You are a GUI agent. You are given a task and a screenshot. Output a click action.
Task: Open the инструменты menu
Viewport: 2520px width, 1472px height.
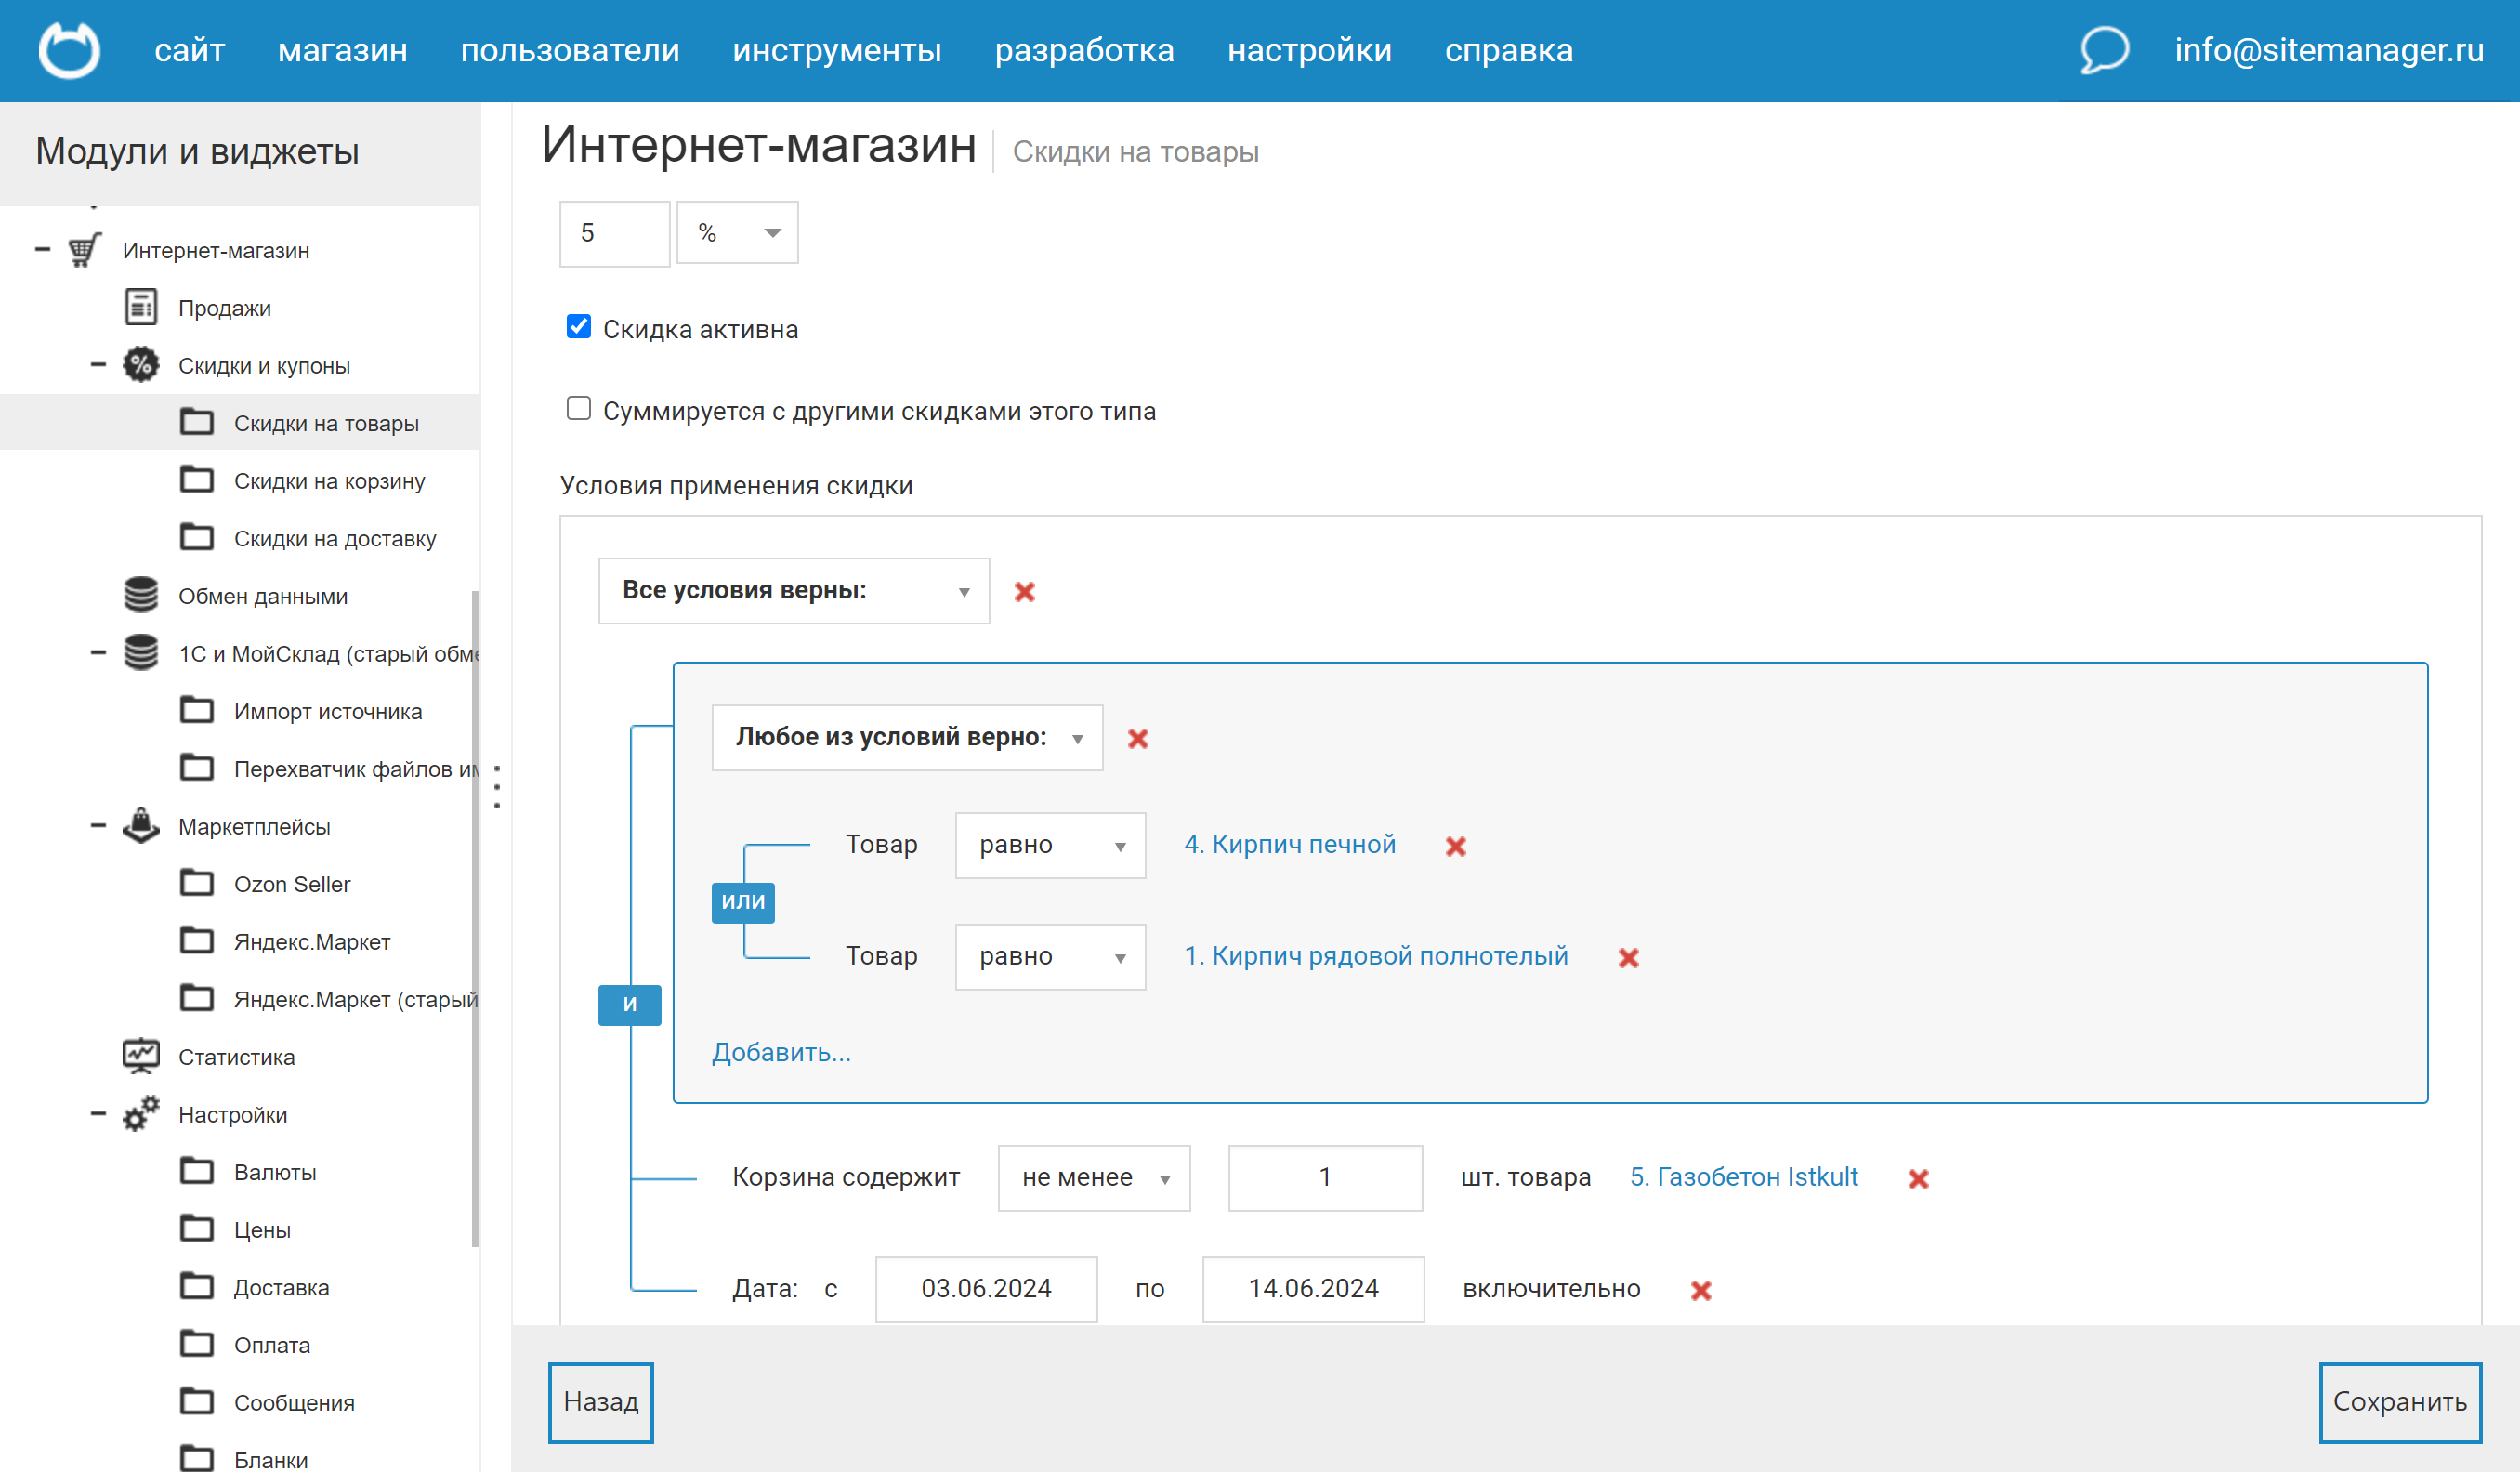pos(837,50)
